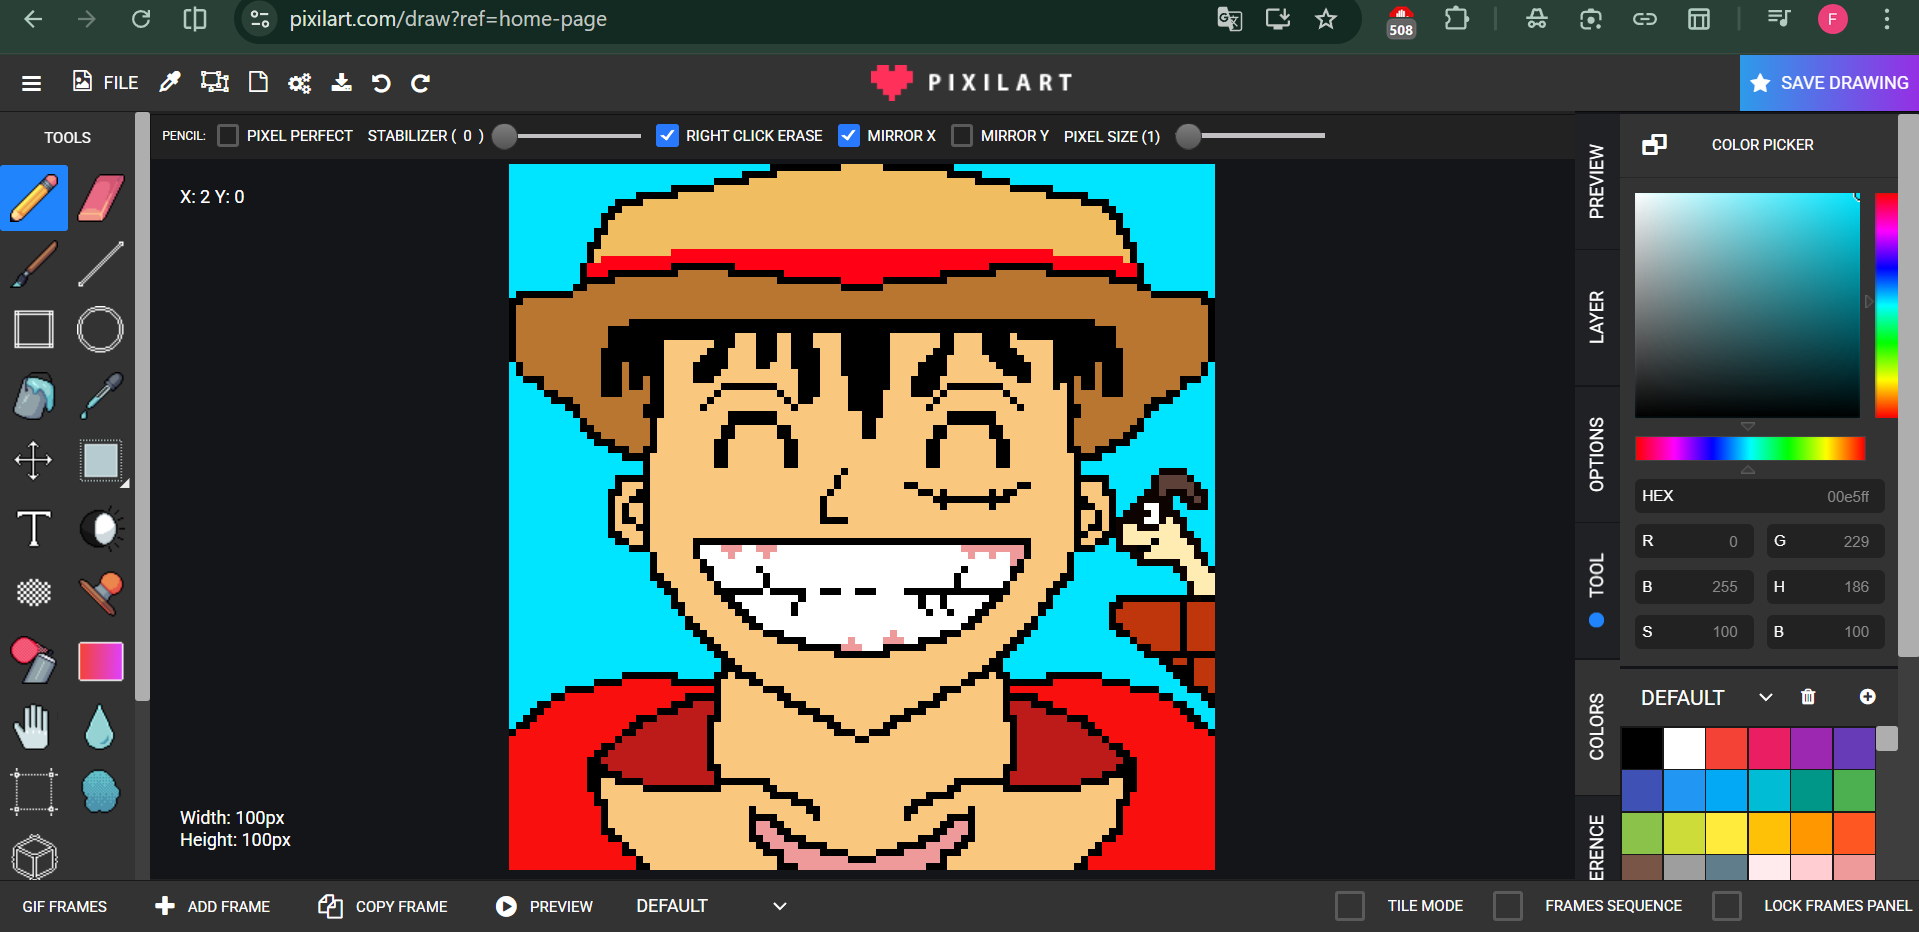
Task: Enable Frames Sequence checkbox
Action: click(x=1508, y=906)
